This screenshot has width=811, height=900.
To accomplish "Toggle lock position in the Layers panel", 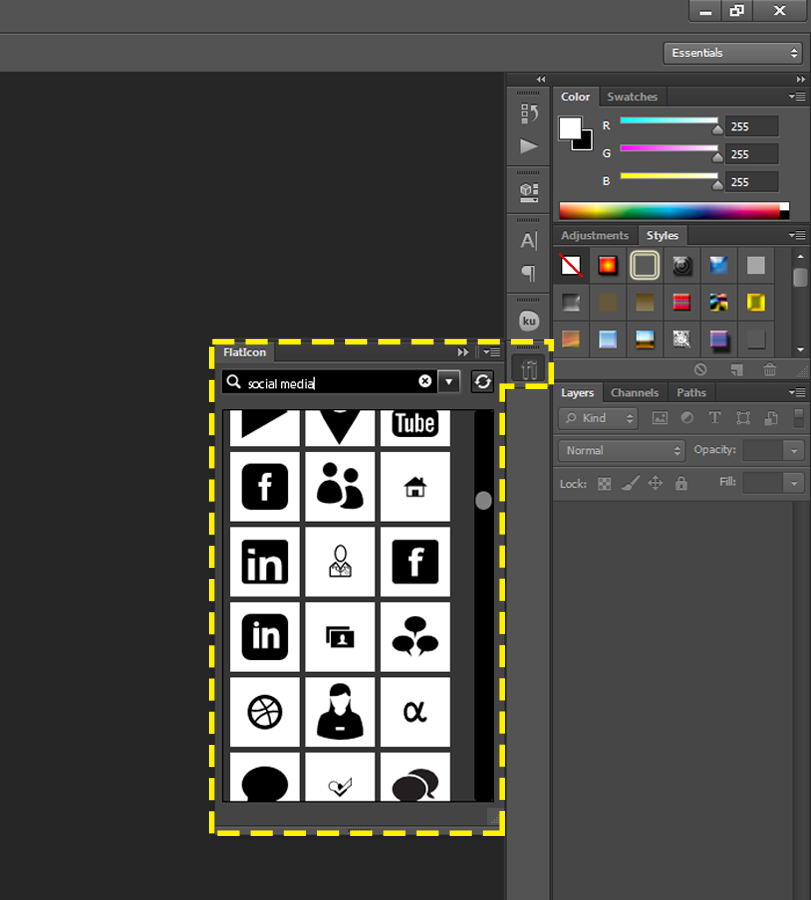I will [655, 483].
